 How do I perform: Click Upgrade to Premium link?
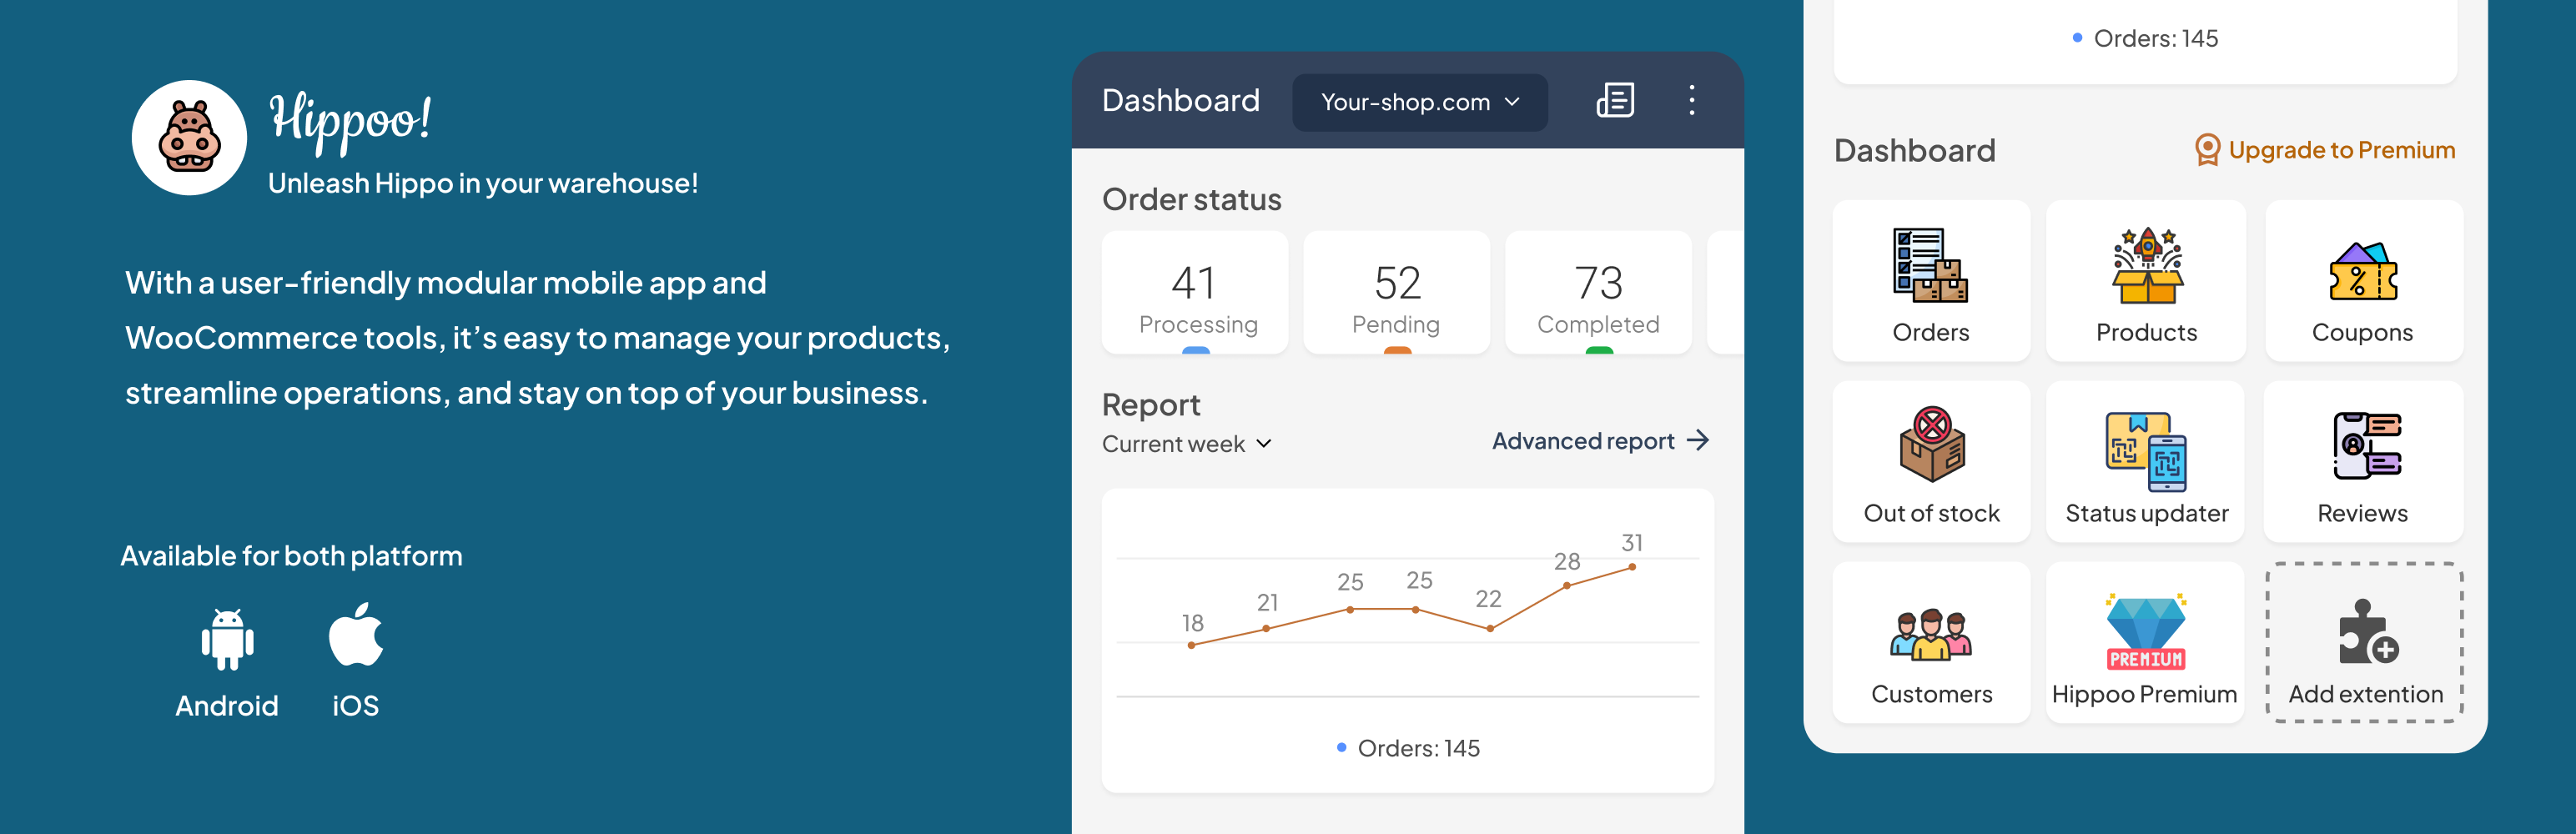click(x=2325, y=150)
